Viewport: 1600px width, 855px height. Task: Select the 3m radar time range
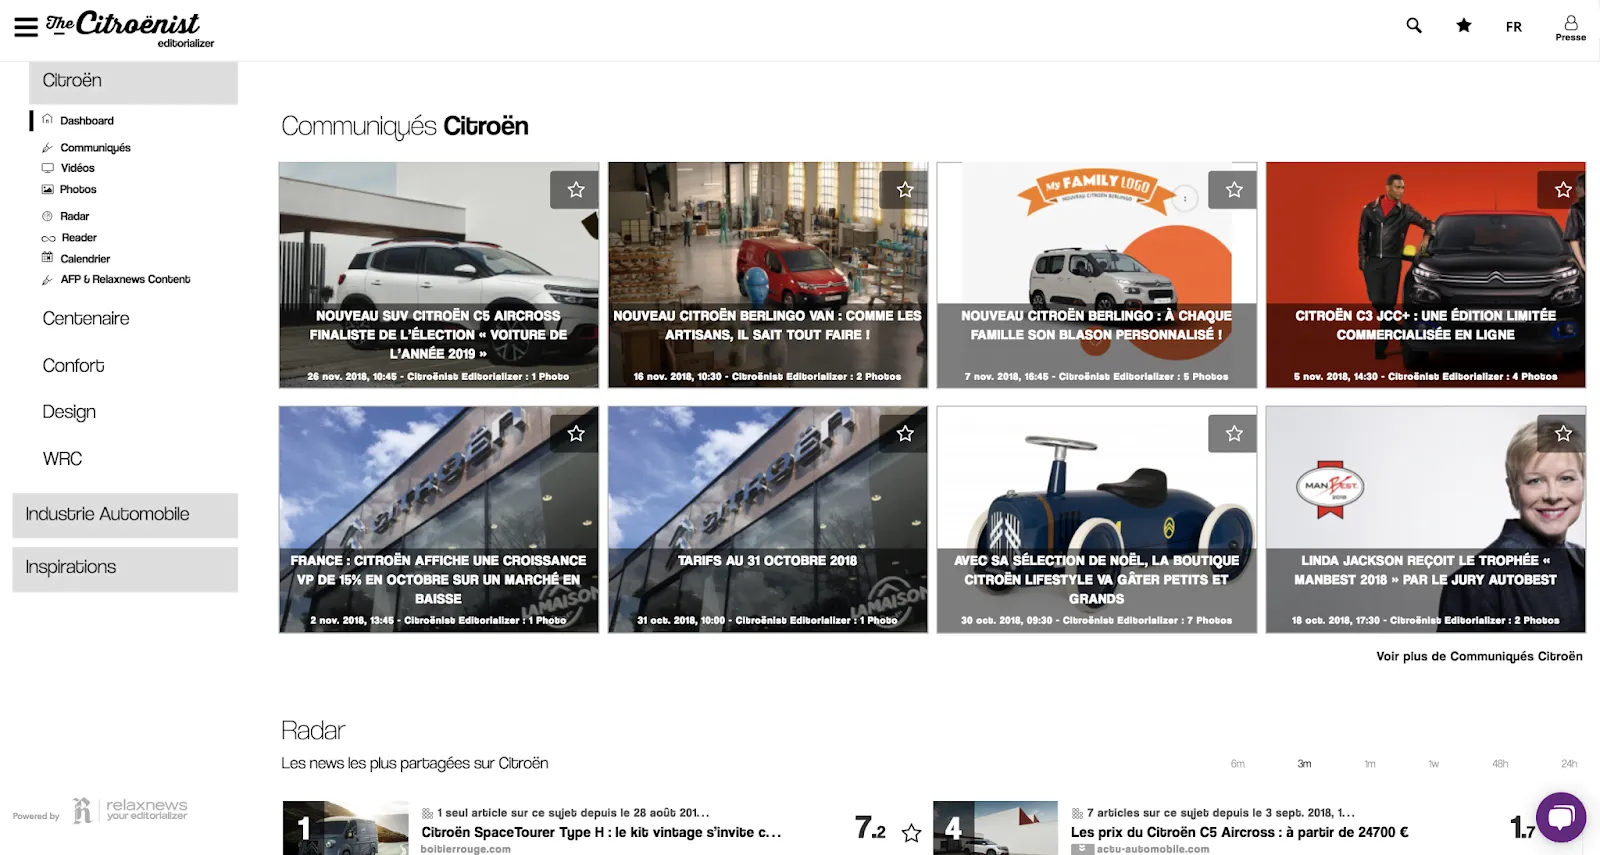click(x=1304, y=764)
